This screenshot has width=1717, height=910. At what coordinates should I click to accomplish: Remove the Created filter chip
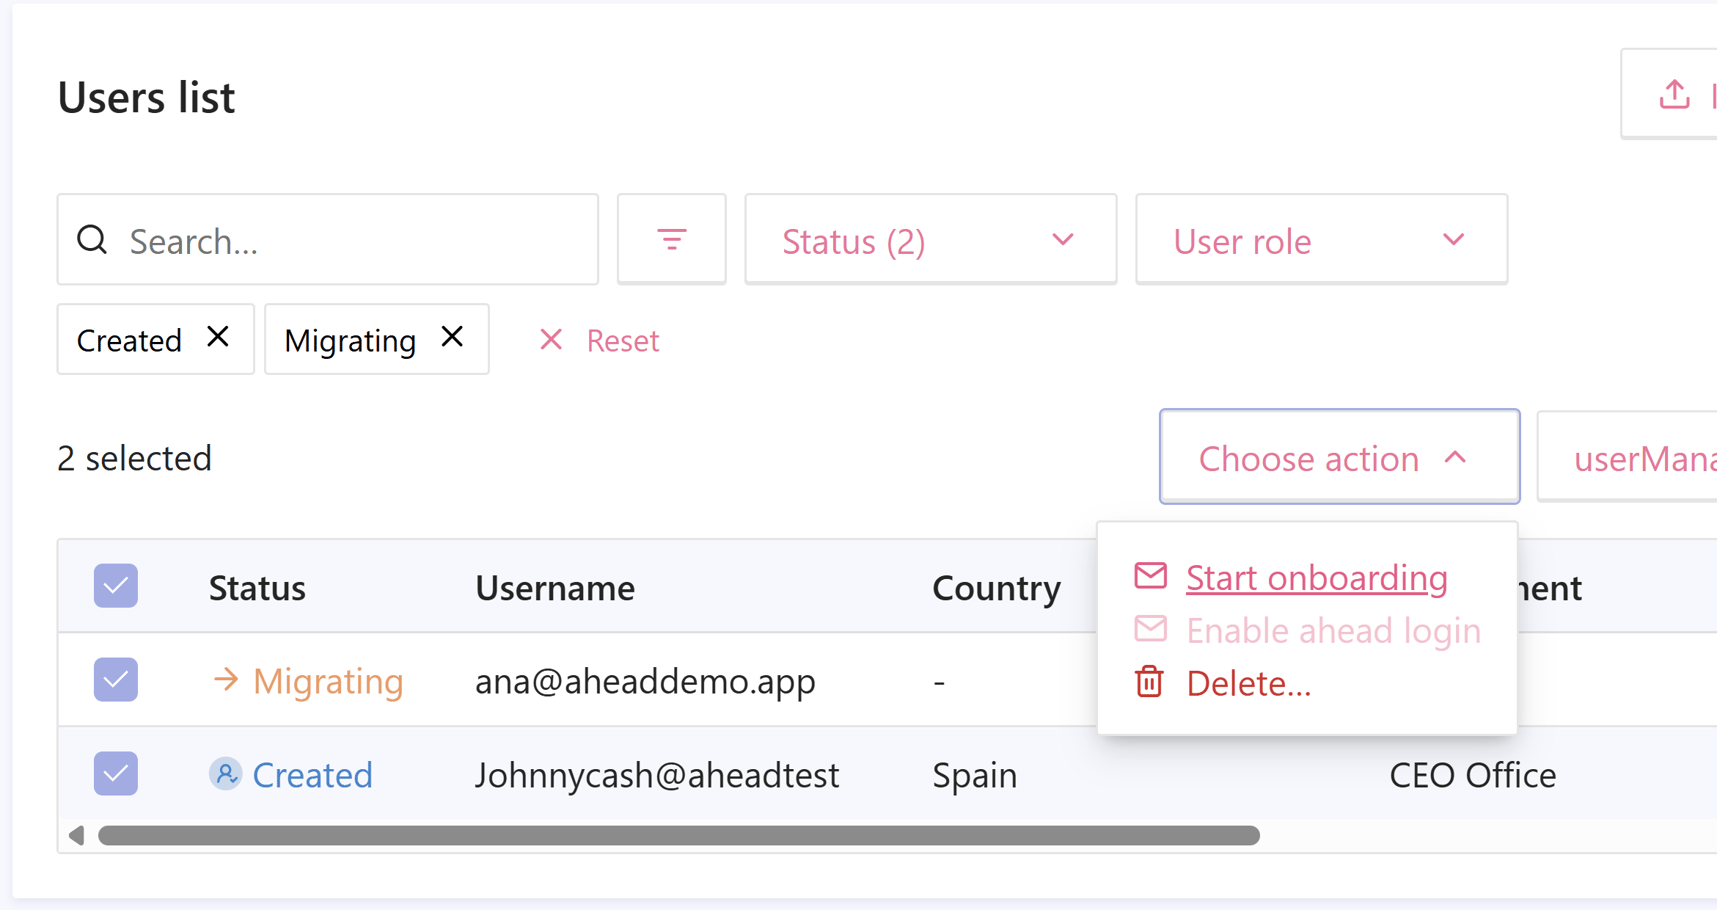(x=217, y=338)
